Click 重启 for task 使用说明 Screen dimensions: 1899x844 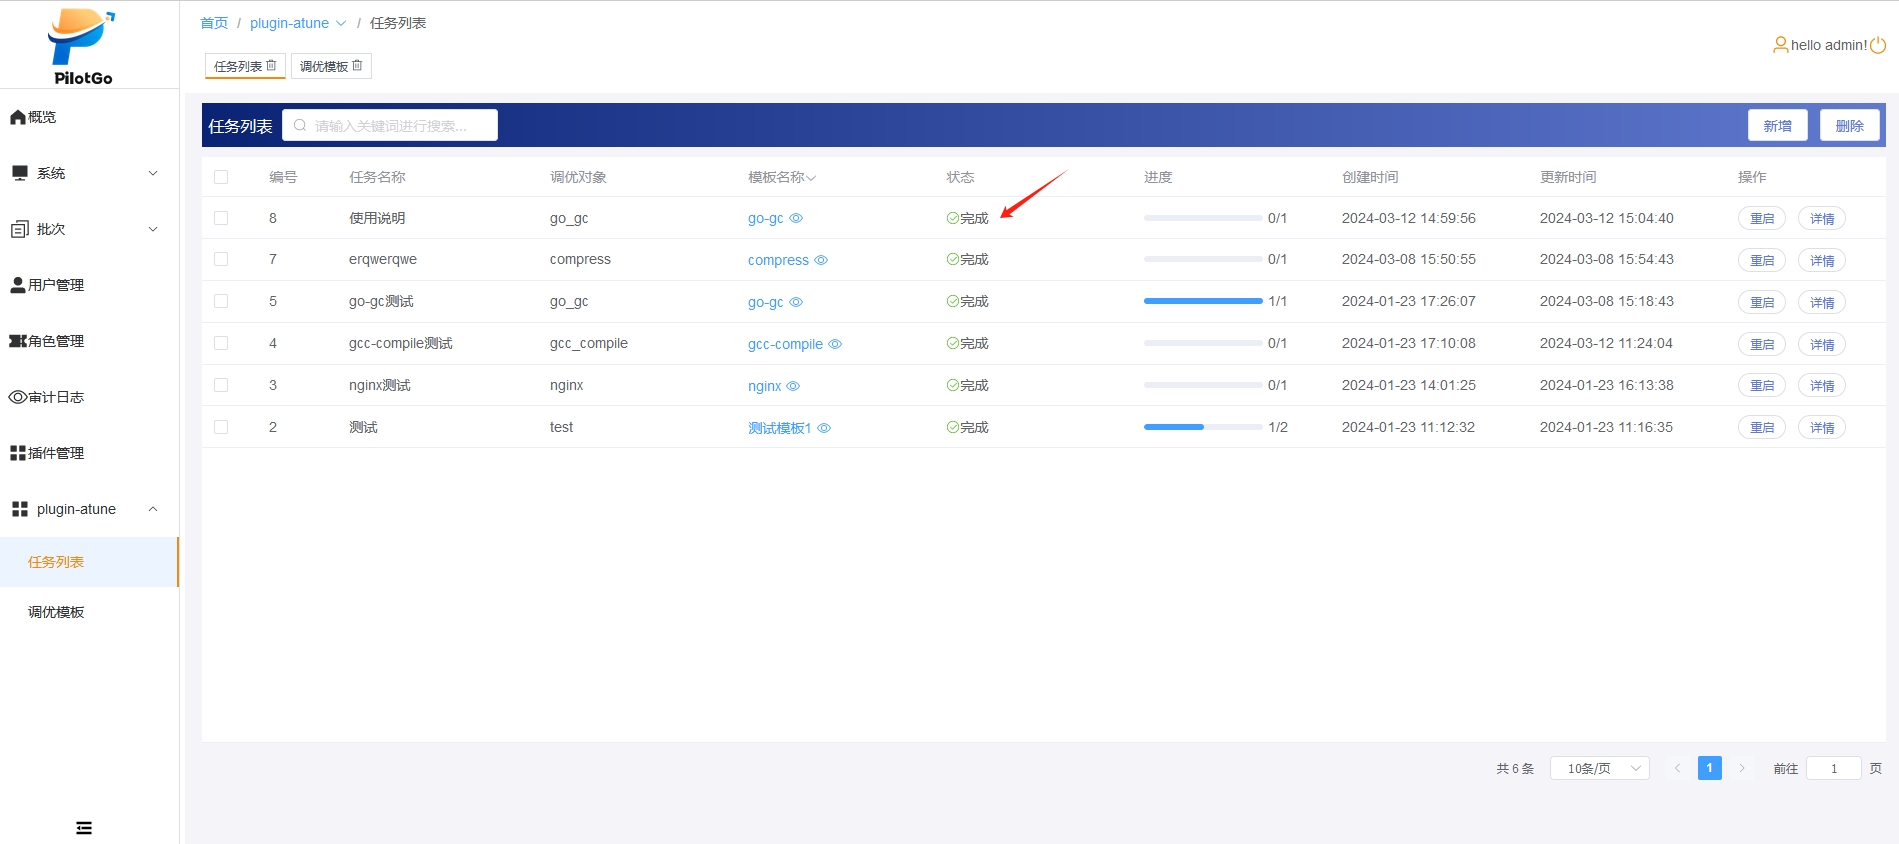pyautogui.click(x=1761, y=218)
